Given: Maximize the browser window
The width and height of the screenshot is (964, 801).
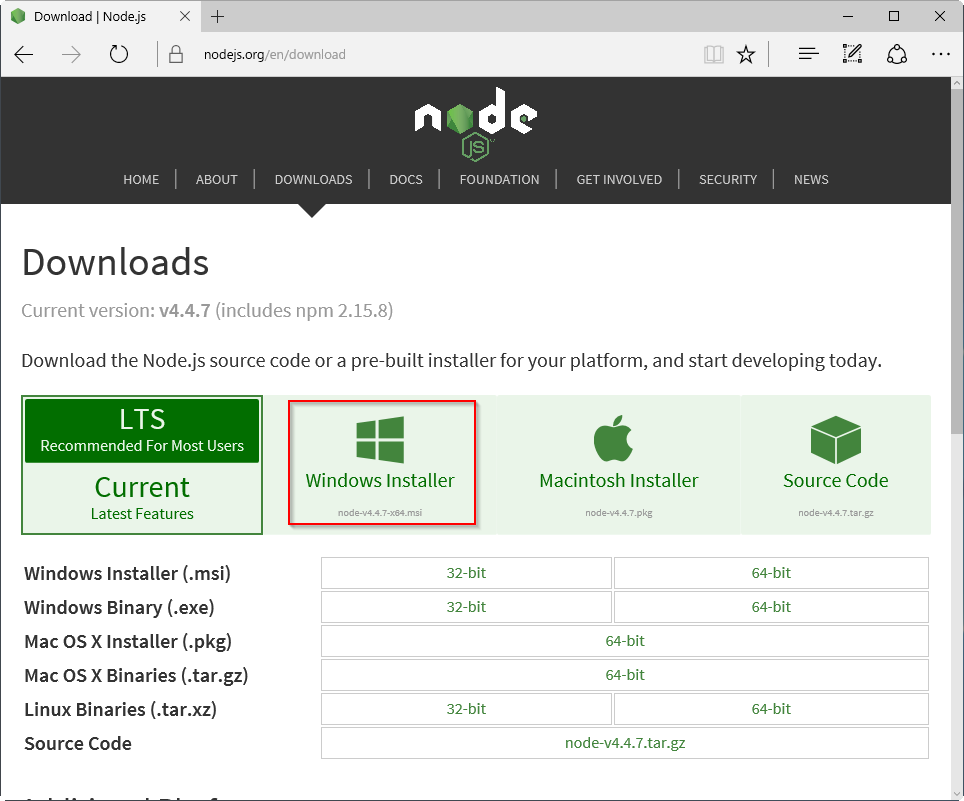Looking at the screenshot, I should point(894,17).
